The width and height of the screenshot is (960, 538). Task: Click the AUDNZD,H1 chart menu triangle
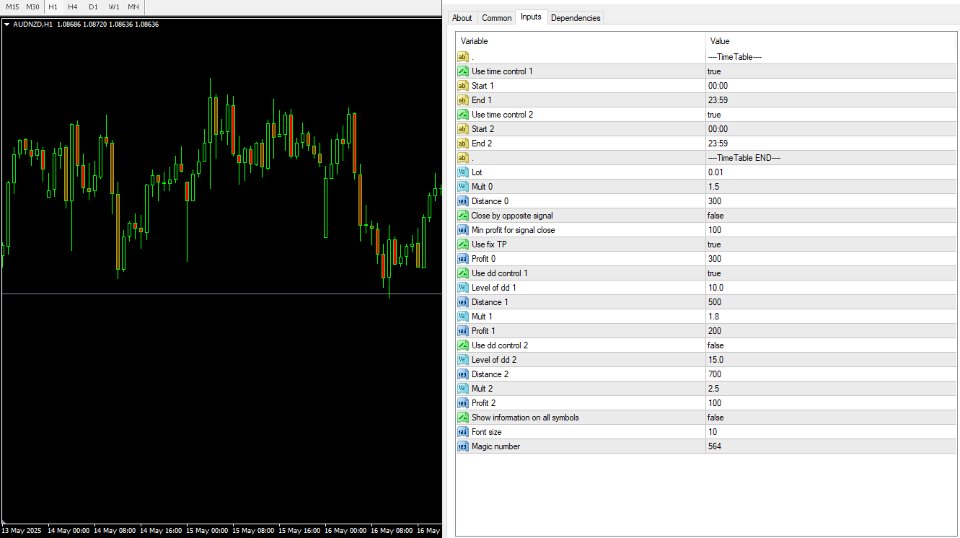pyautogui.click(x=7, y=24)
